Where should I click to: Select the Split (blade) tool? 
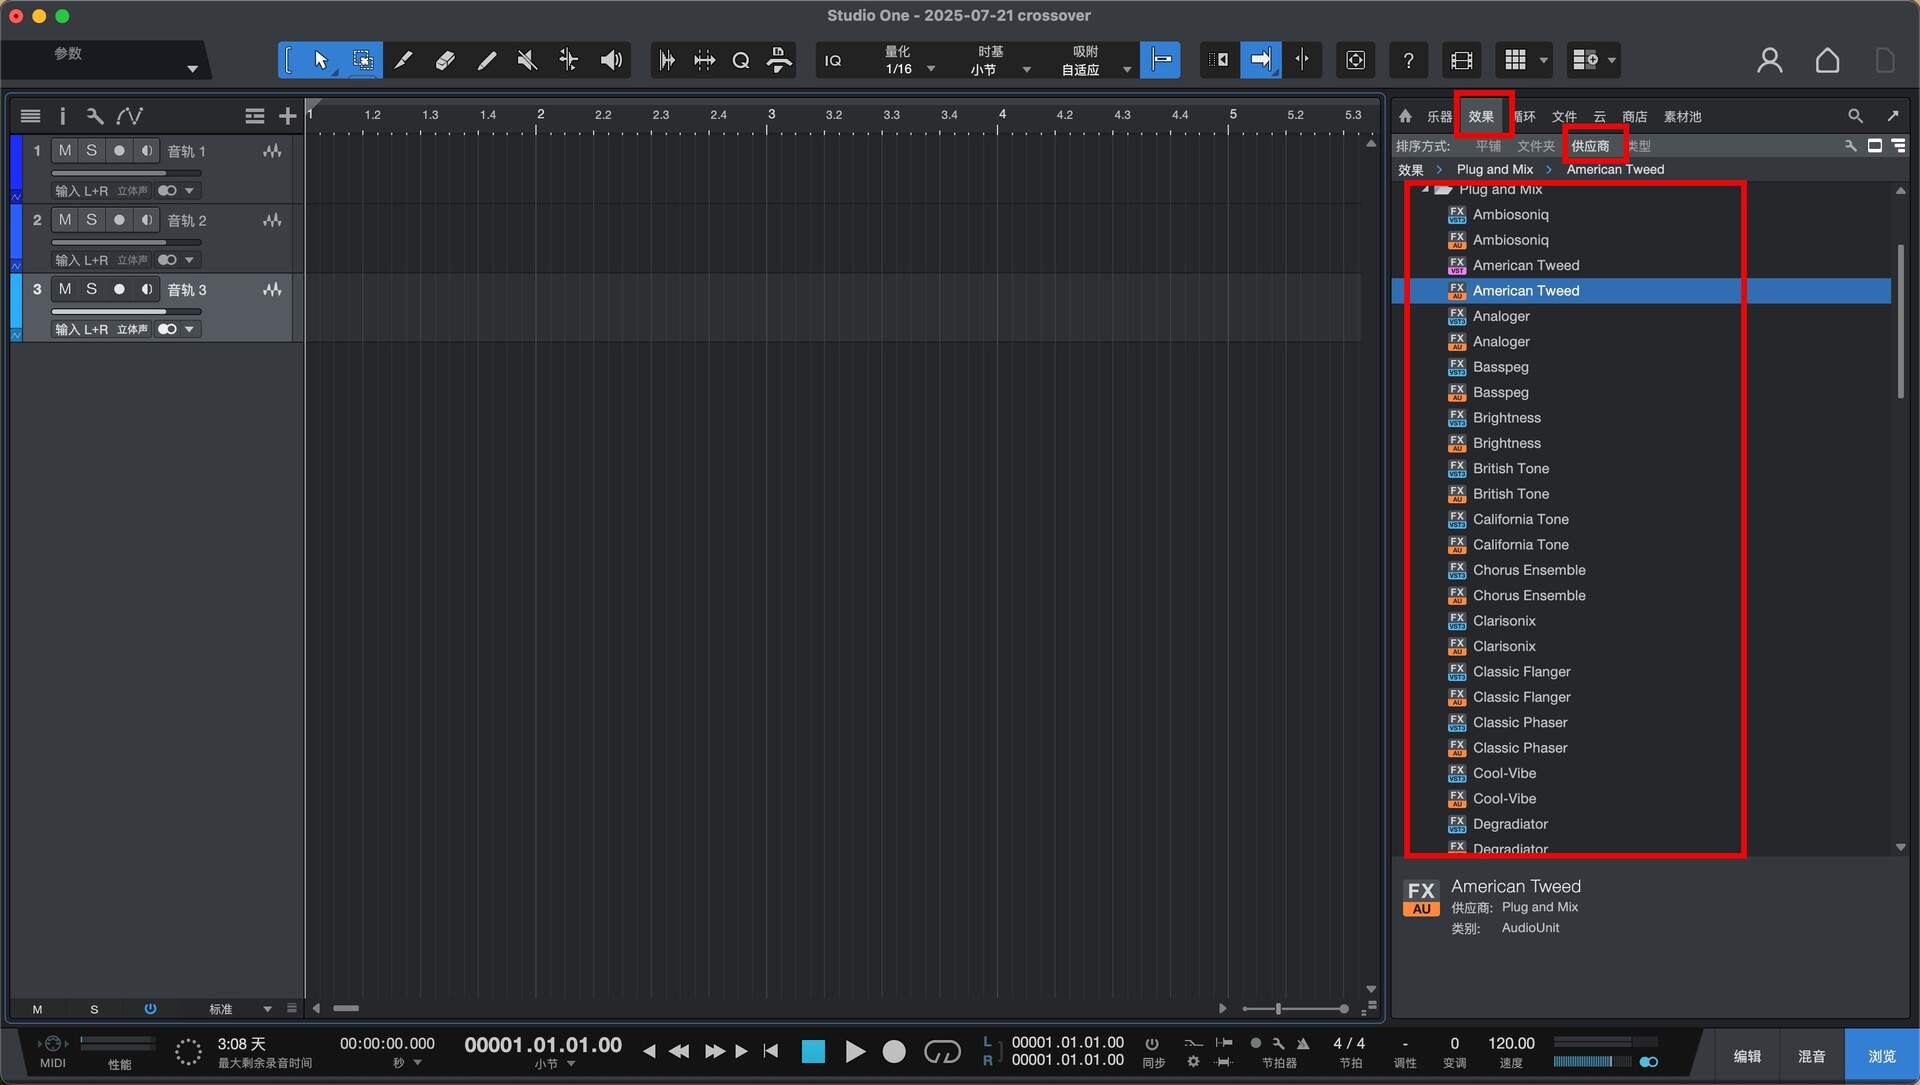(x=404, y=60)
